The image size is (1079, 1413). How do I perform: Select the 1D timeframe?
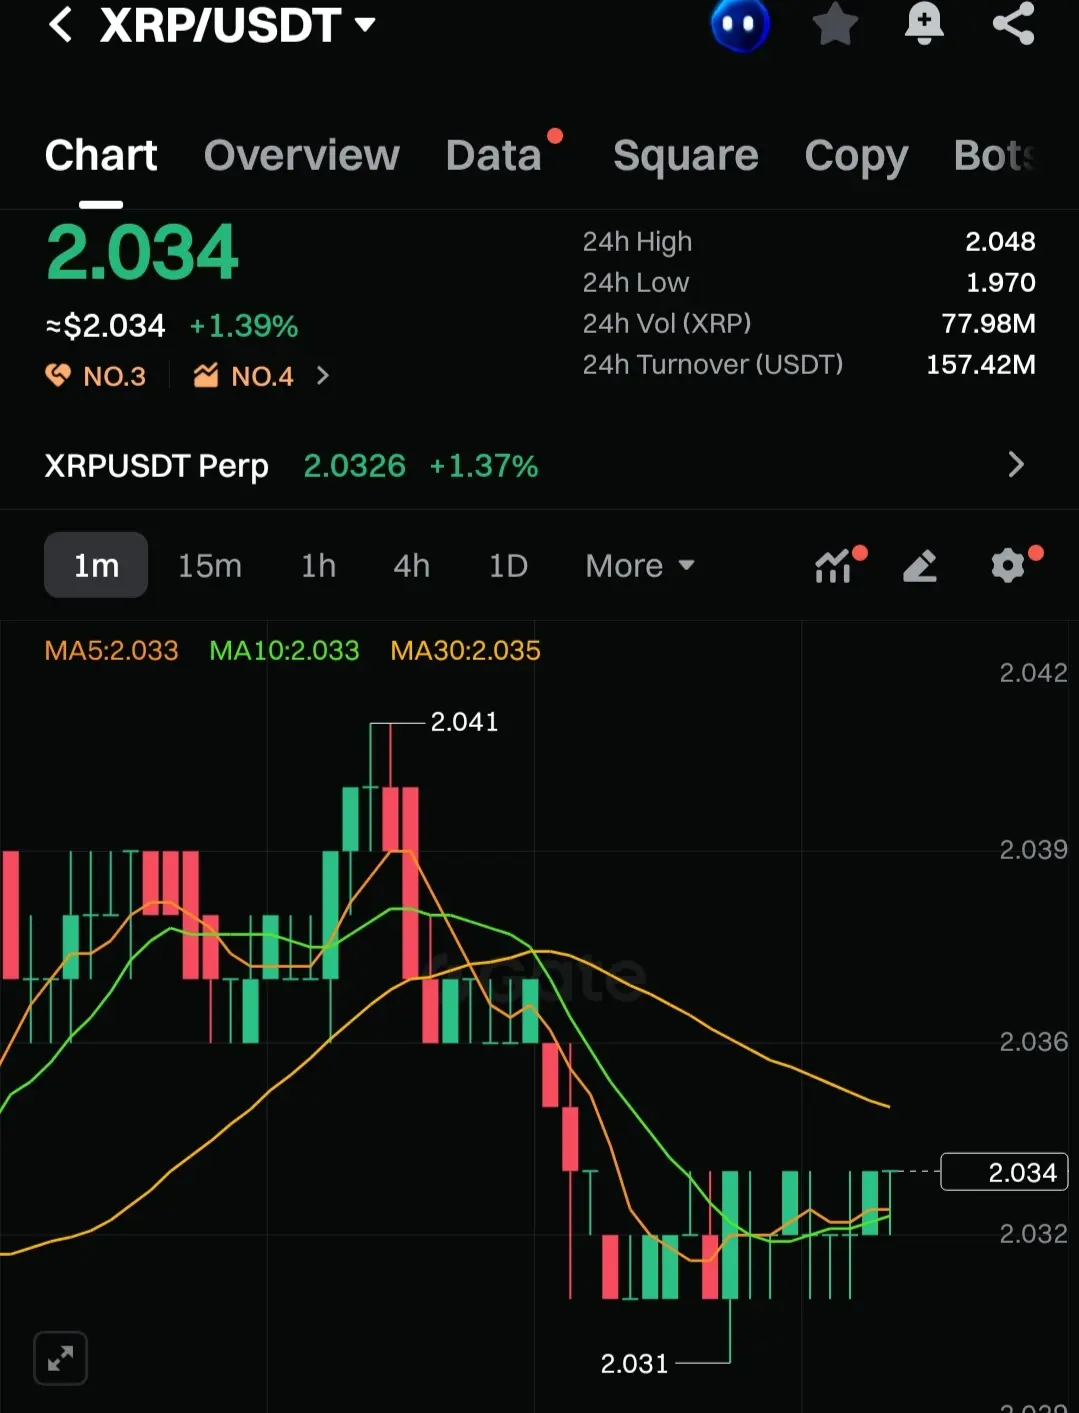508,566
